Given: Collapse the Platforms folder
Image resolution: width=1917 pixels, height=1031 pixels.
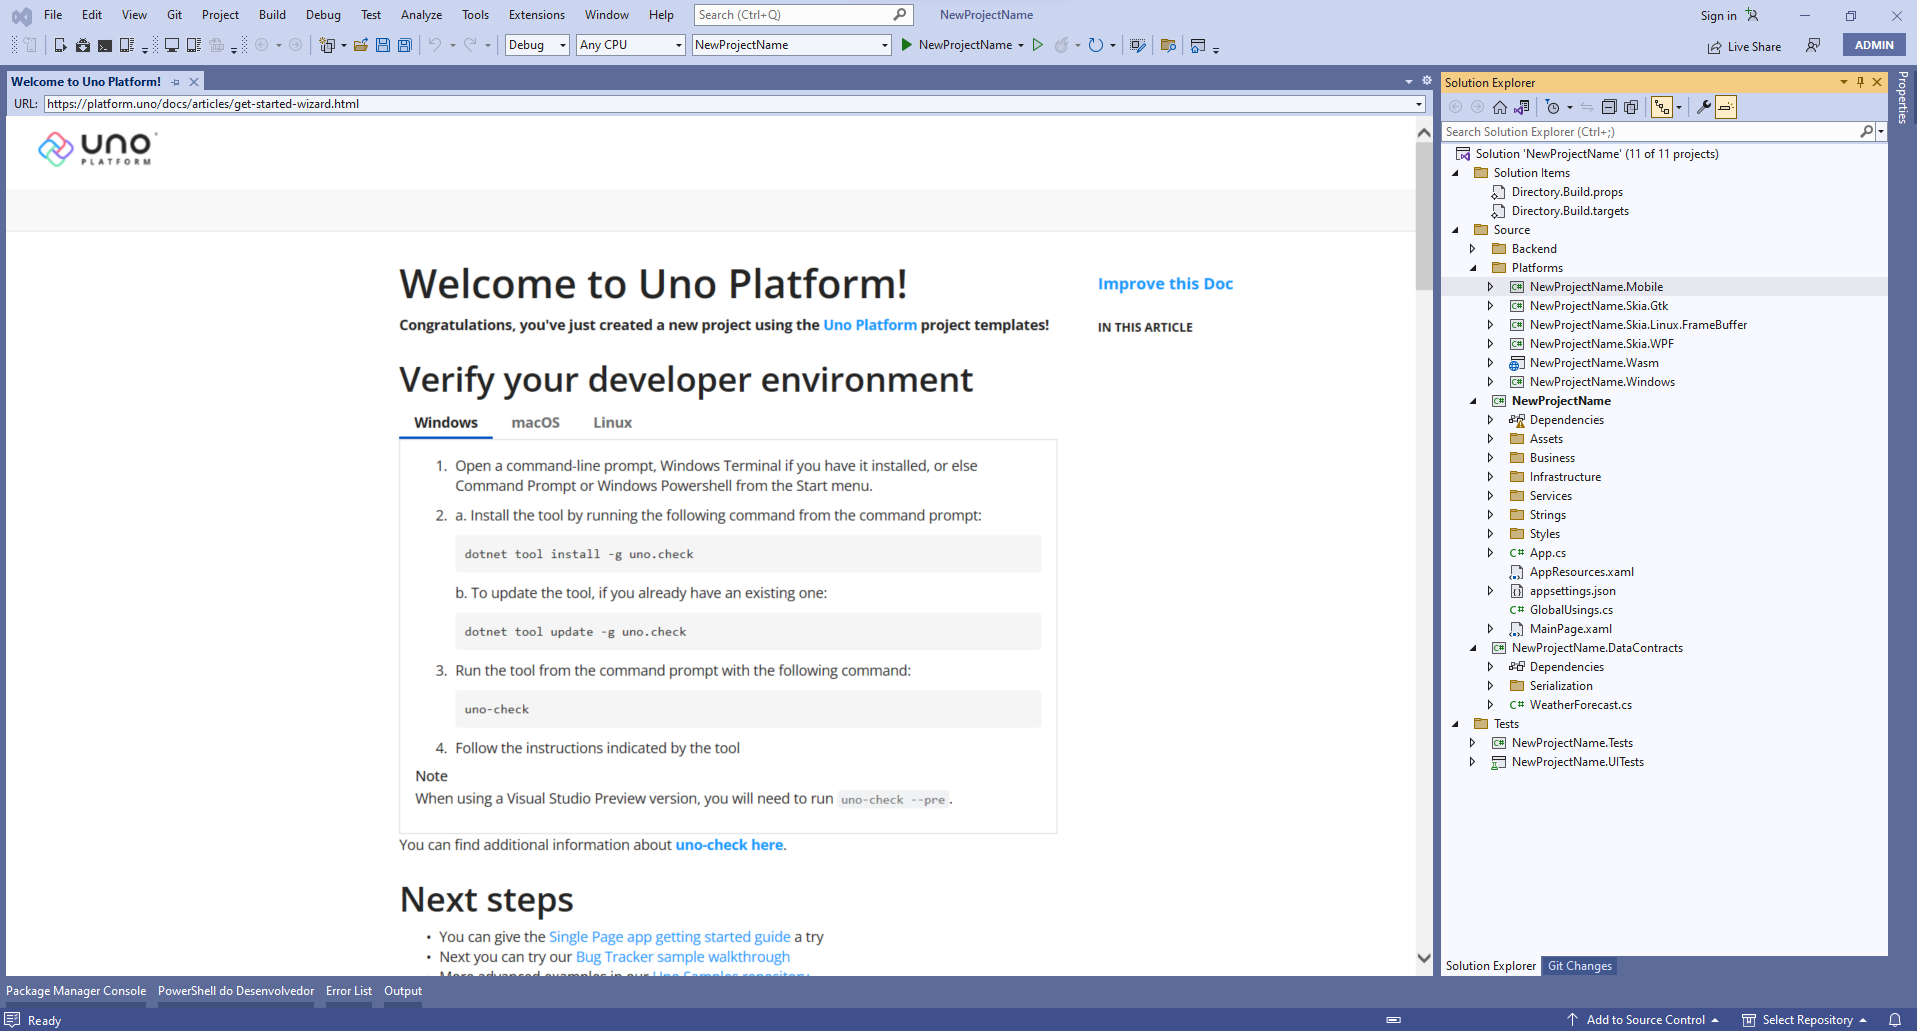Looking at the screenshot, I should pos(1474,268).
